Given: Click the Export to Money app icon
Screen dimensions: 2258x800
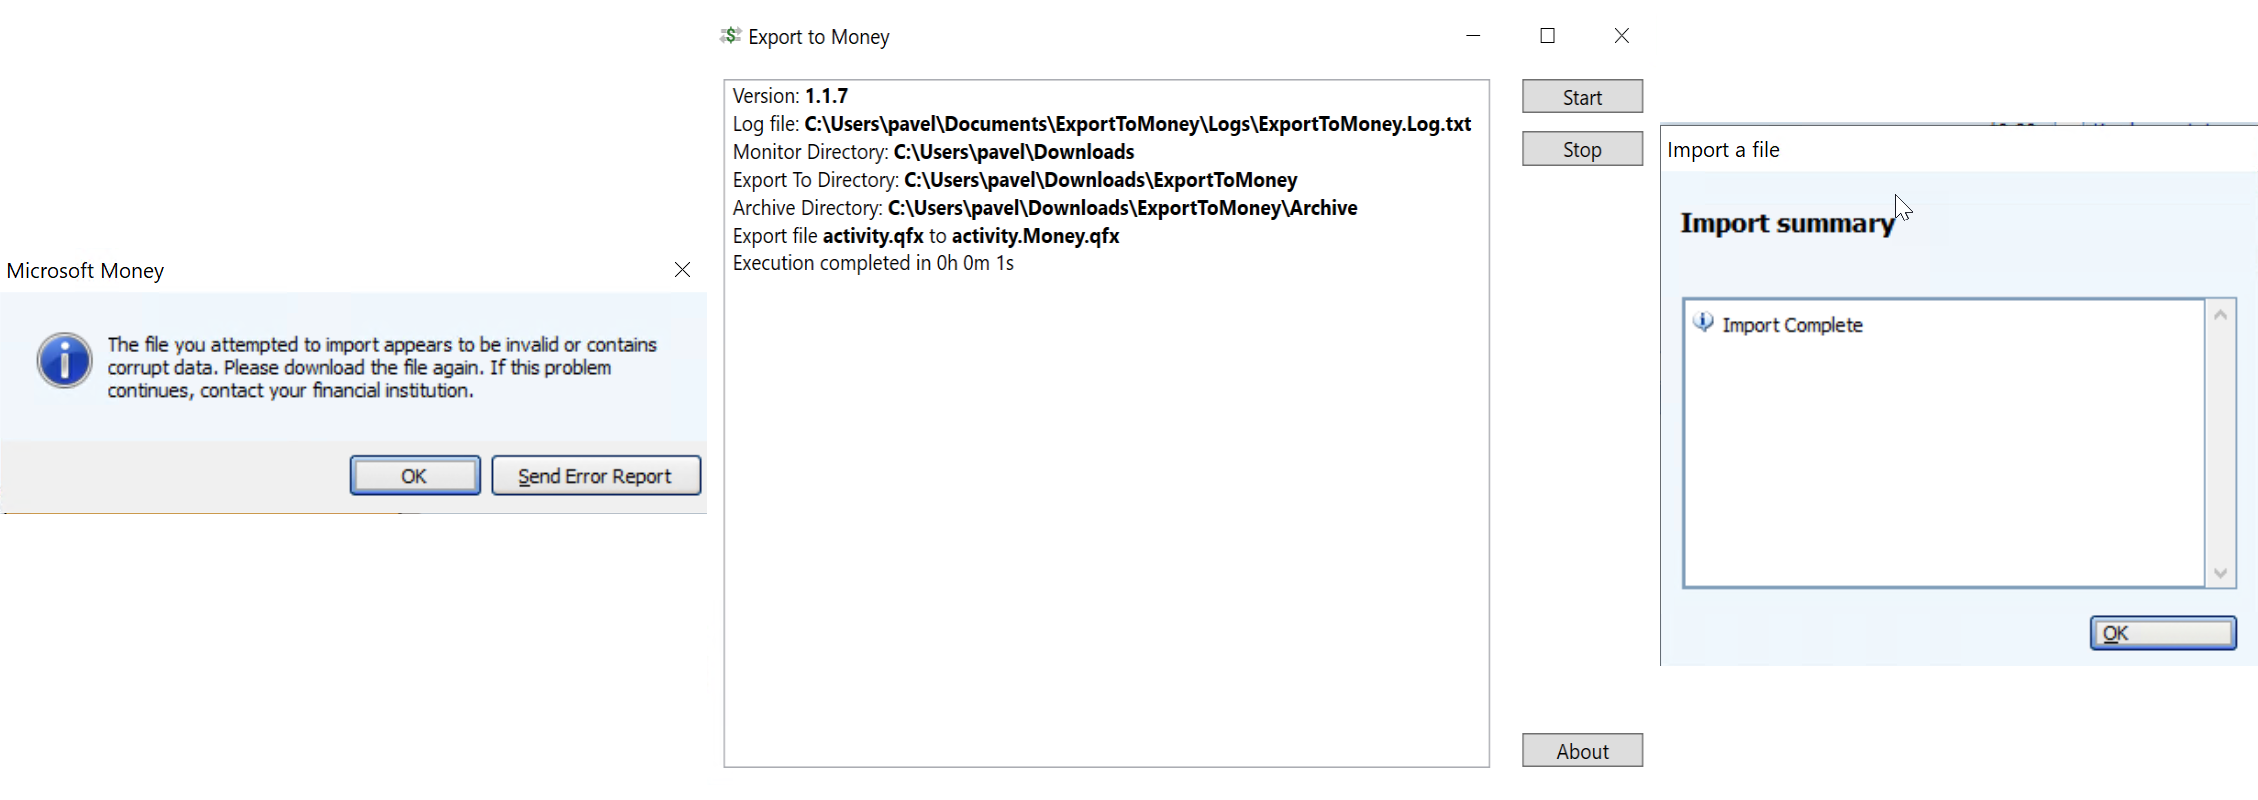Looking at the screenshot, I should [x=730, y=36].
